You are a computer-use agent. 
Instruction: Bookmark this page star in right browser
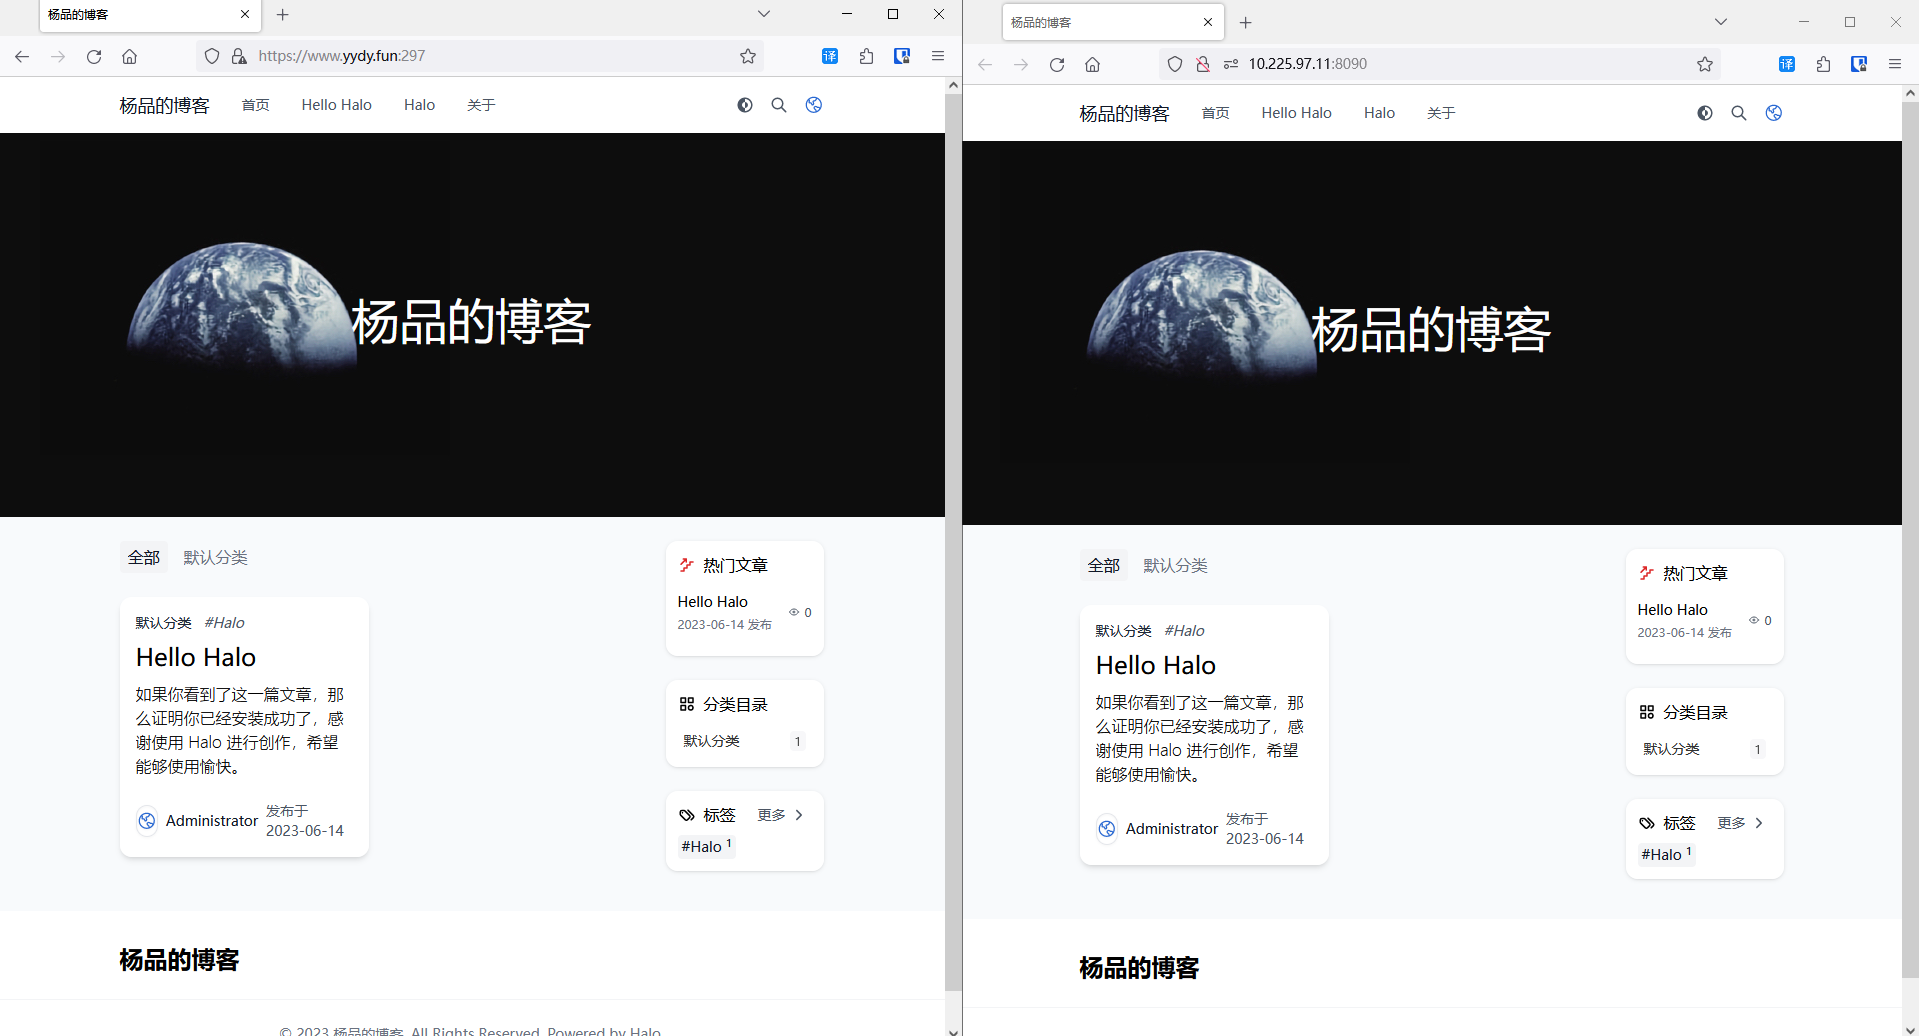click(x=1705, y=64)
